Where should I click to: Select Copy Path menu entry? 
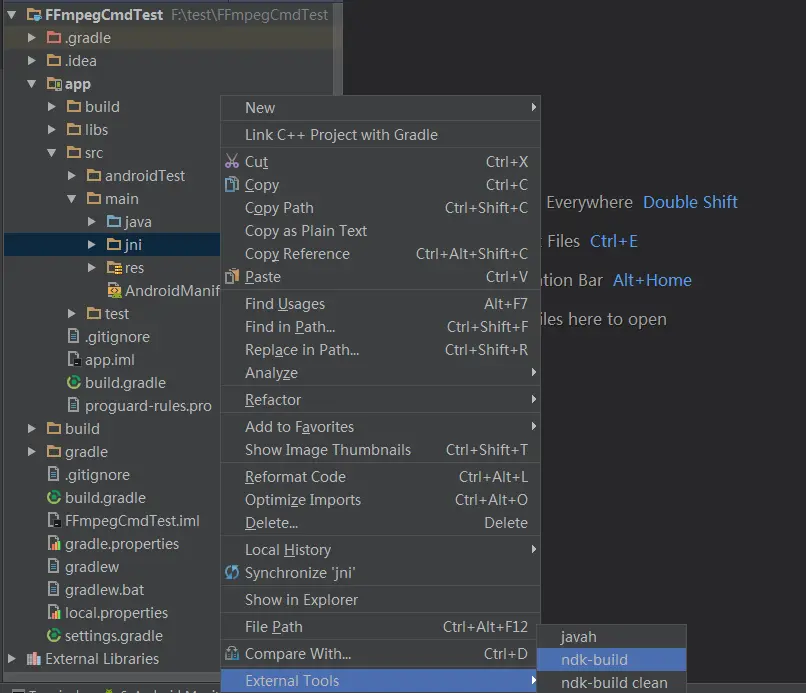380,208
